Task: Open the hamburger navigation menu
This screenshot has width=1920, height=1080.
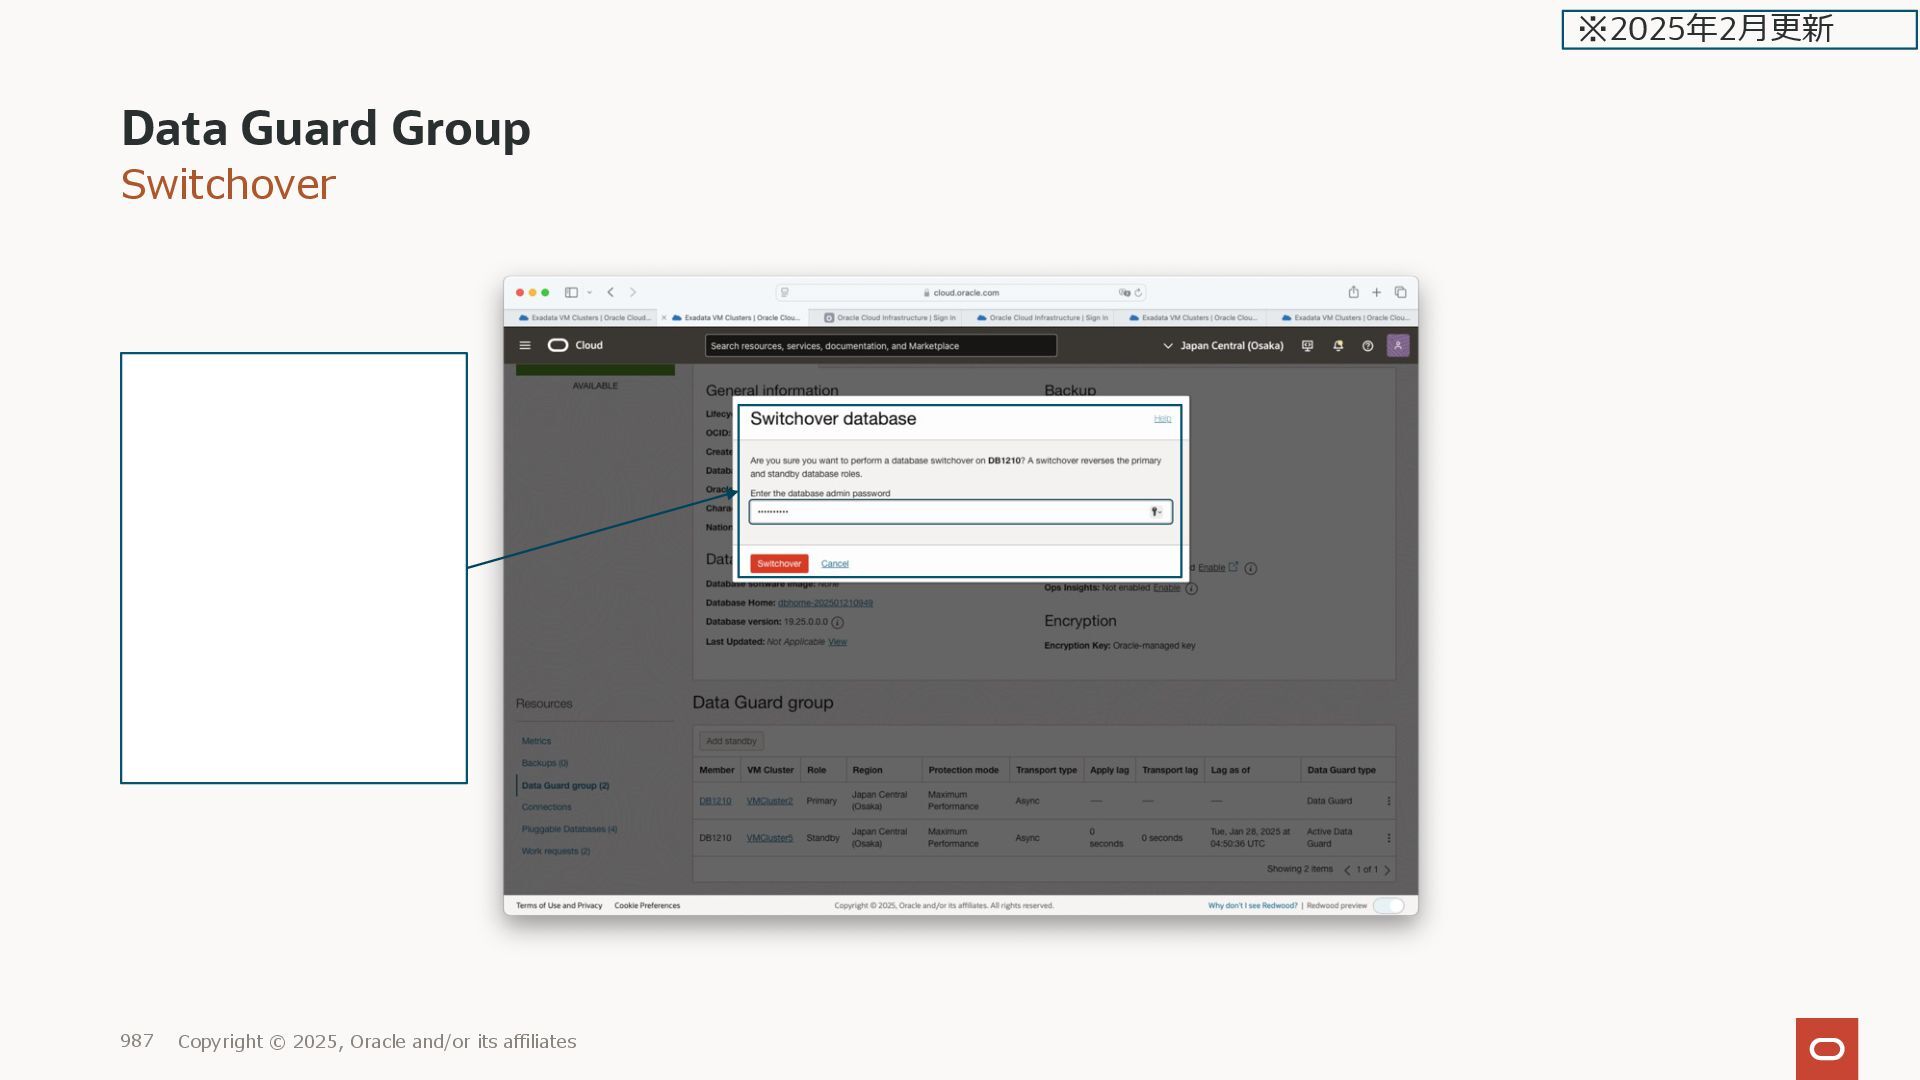Action: tap(525, 345)
